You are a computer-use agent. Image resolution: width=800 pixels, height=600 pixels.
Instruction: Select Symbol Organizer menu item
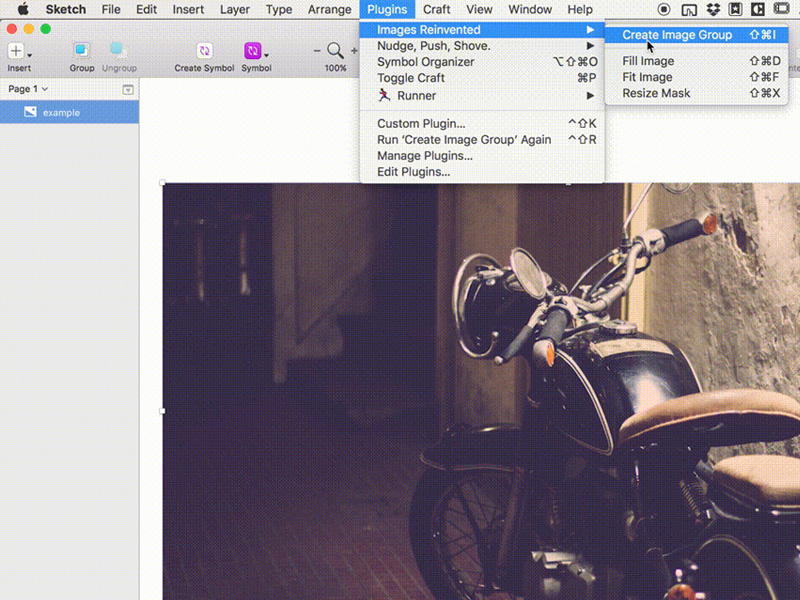click(x=482, y=62)
